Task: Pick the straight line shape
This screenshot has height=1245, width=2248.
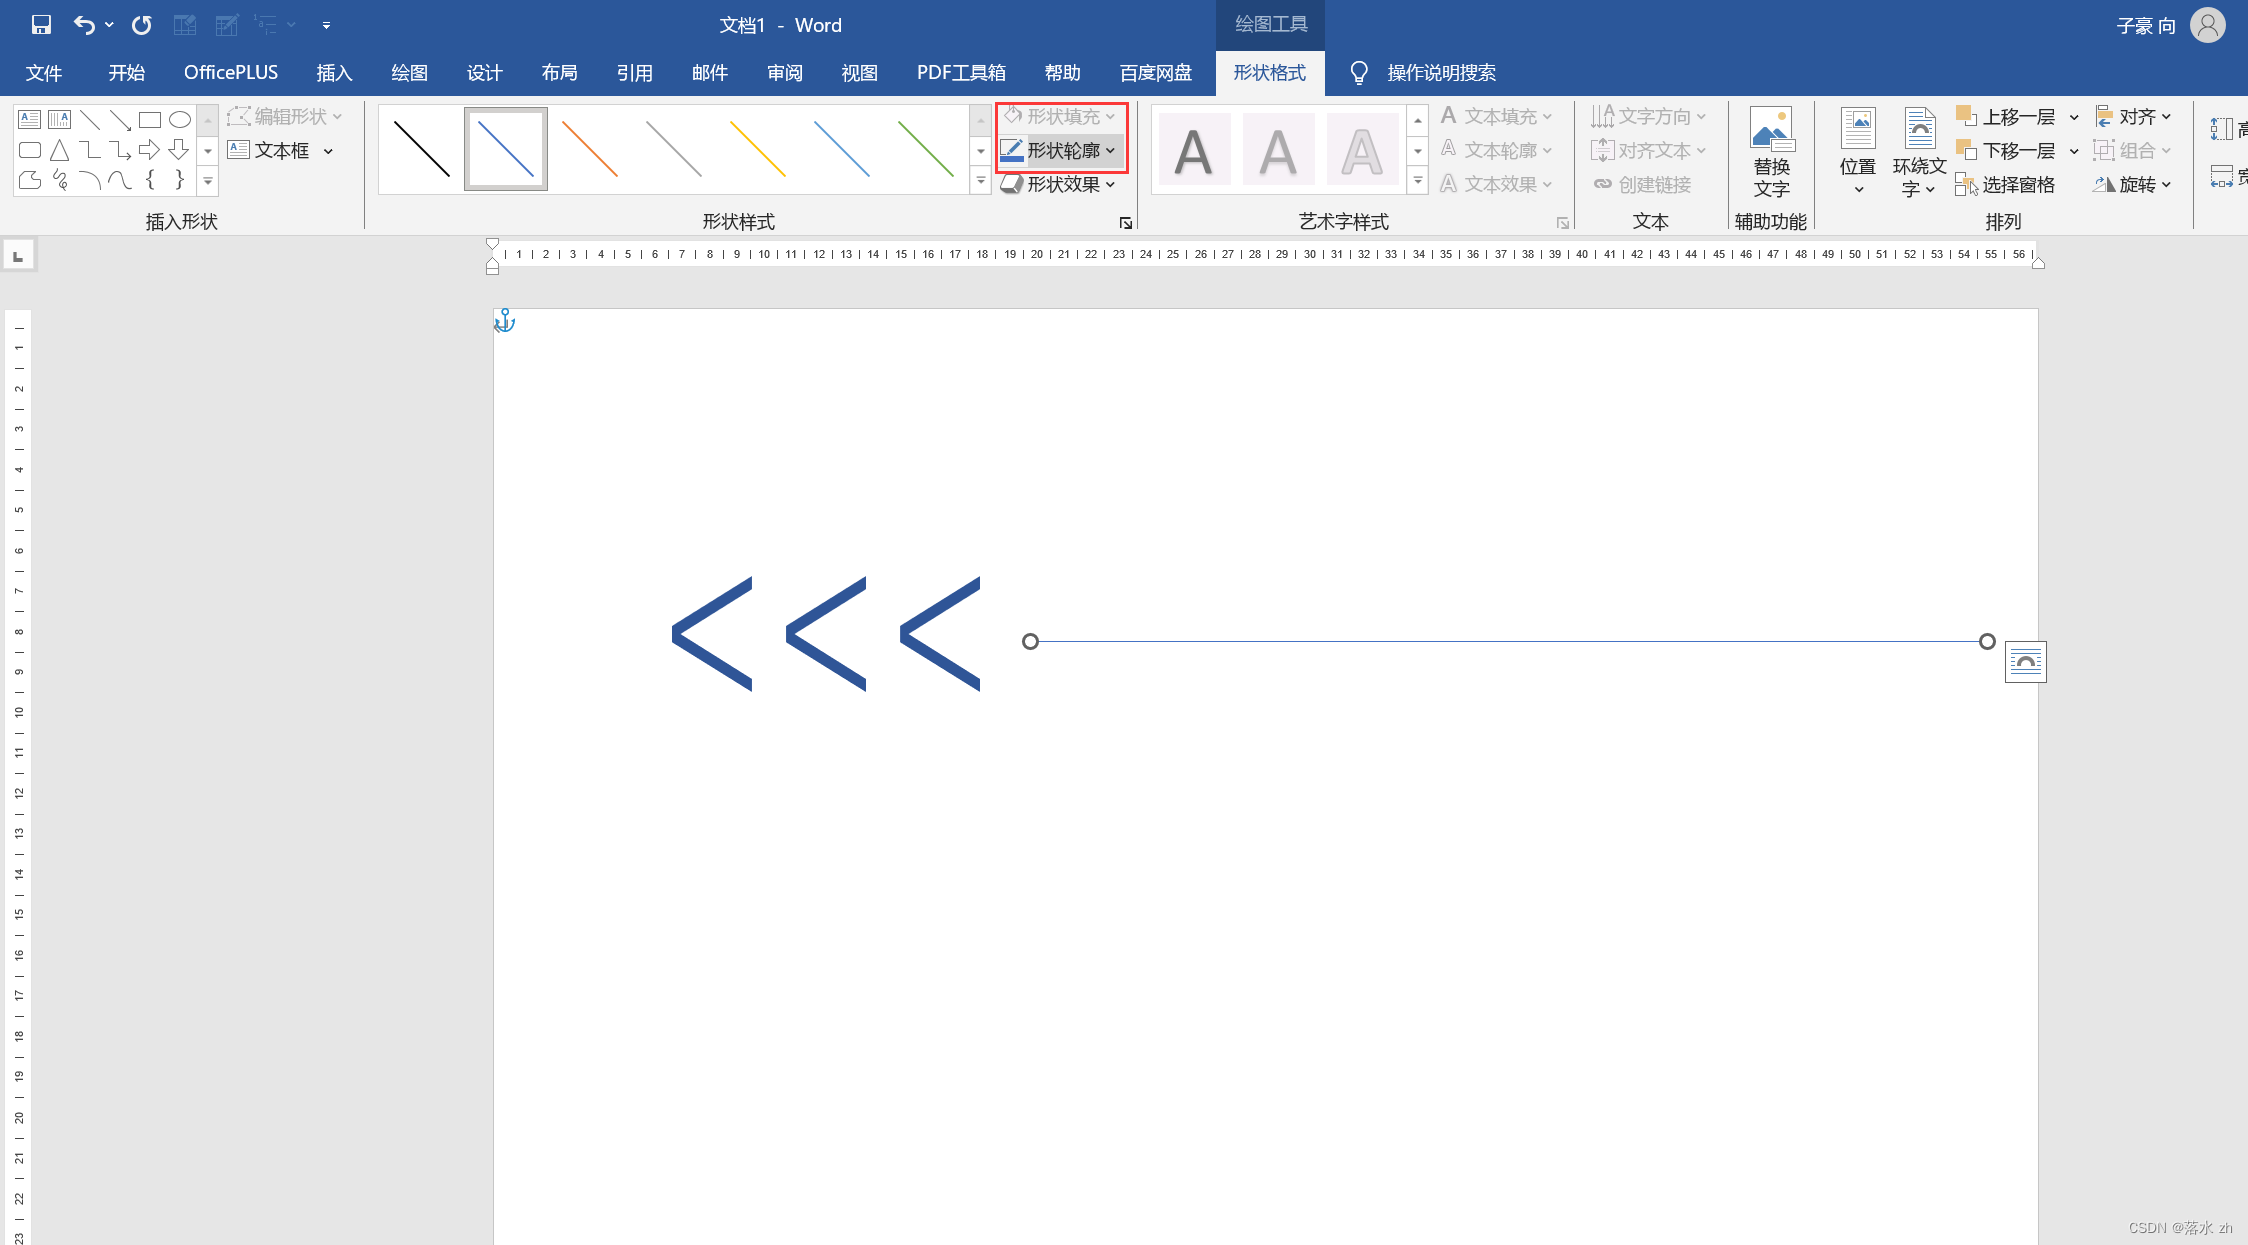Action: pyautogui.click(x=90, y=119)
